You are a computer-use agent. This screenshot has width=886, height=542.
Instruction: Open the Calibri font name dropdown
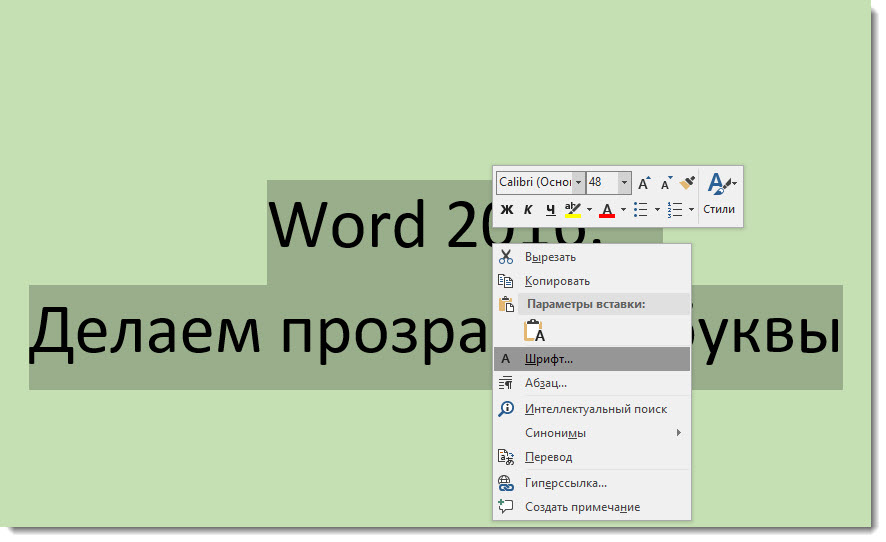pyautogui.click(x=578, y=183)
